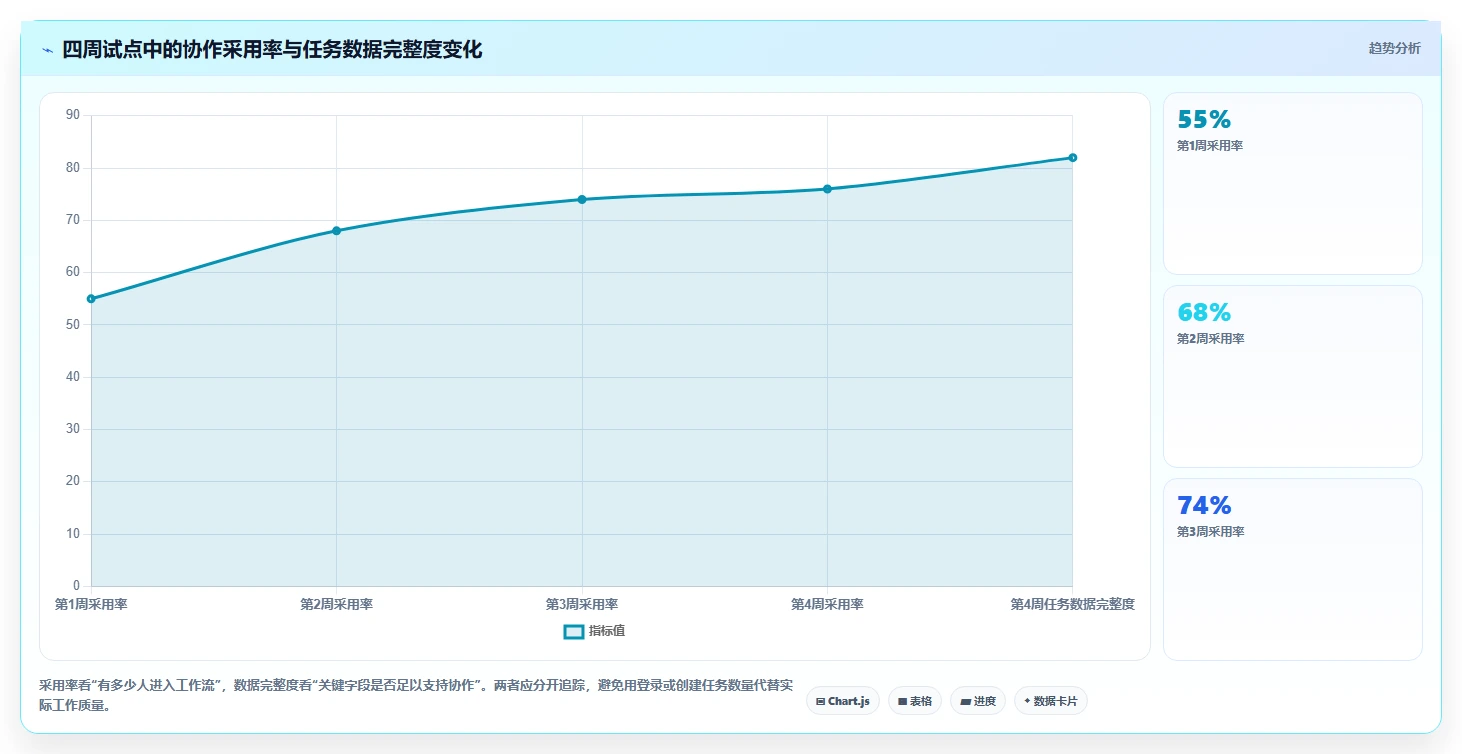Click the 第2周采用率 data point at 68
Viewport: 1462px width, 754px height.
point(336,231)
